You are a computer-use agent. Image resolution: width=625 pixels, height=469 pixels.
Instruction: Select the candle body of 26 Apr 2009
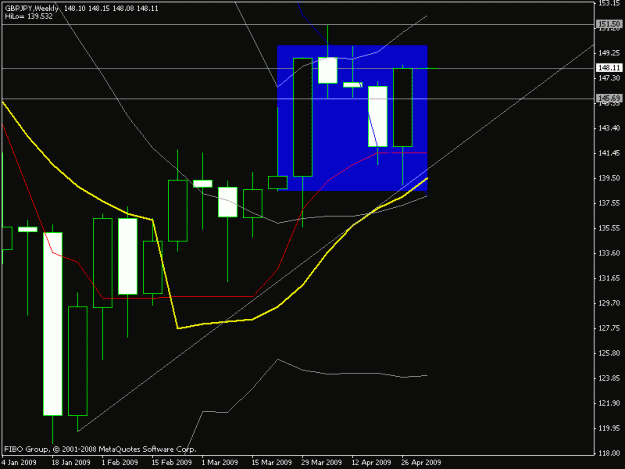pyautogui.click(x=403, y=108)
